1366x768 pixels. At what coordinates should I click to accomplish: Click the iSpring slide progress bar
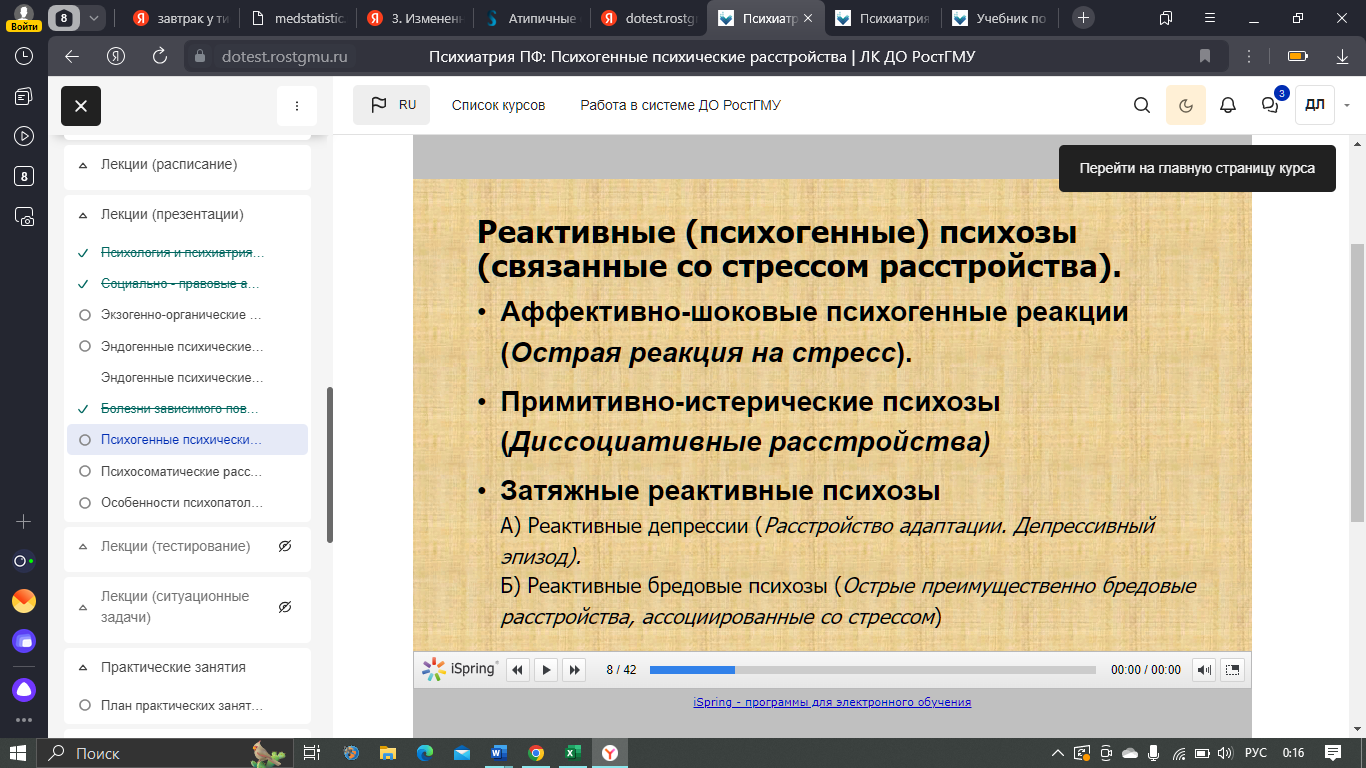click(873, 670)
